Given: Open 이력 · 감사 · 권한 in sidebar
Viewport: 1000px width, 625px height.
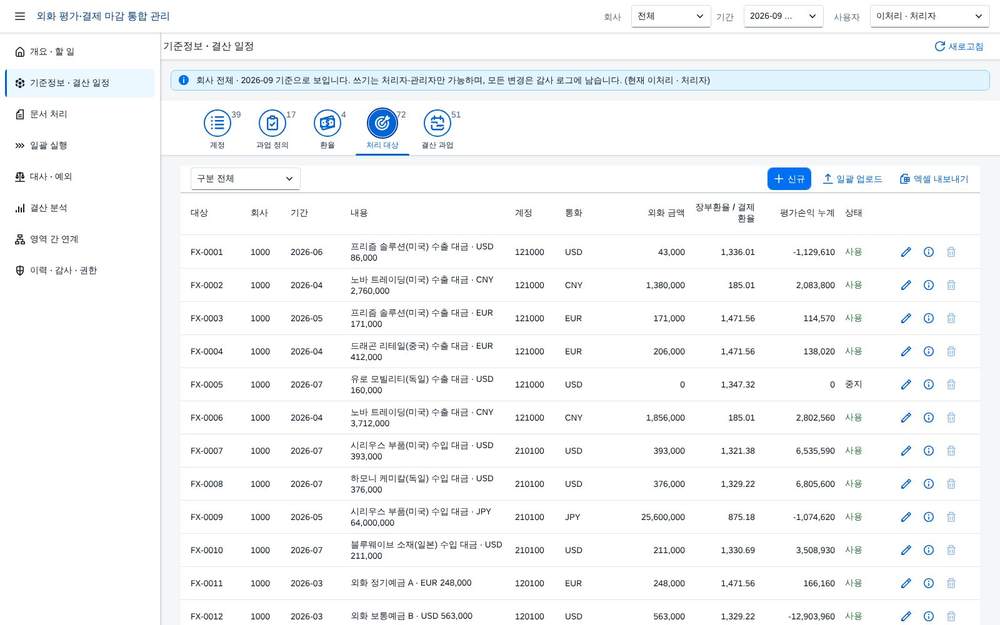Looking at the screenshot, I should (x=80, y=270).
